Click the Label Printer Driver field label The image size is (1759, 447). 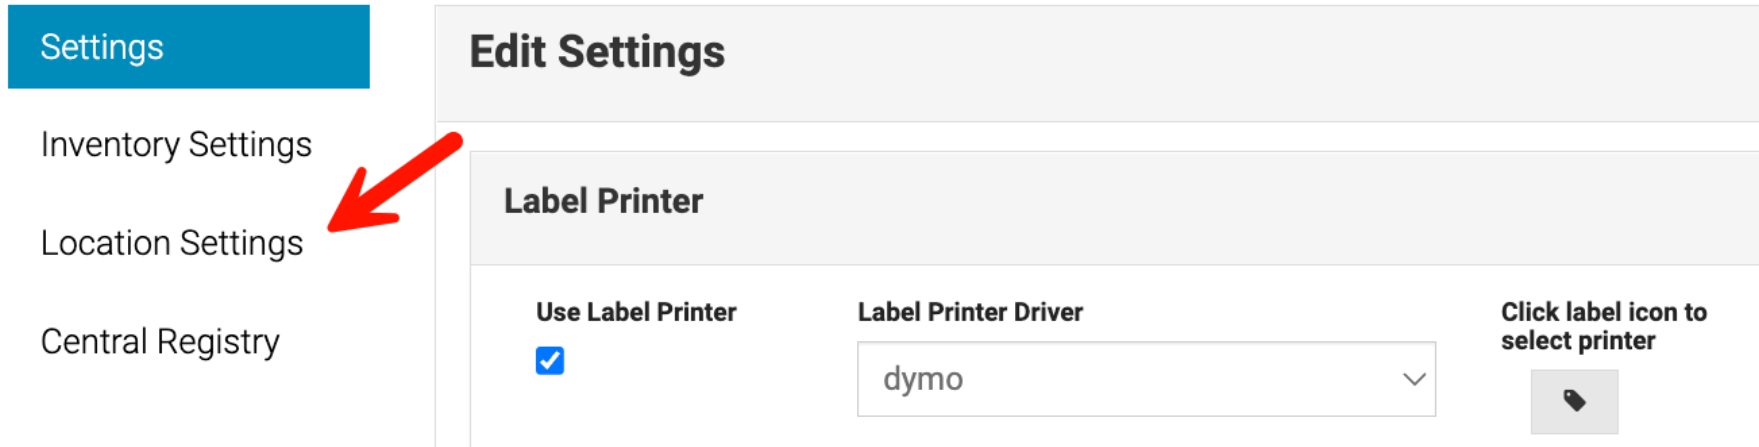(970, 312)
